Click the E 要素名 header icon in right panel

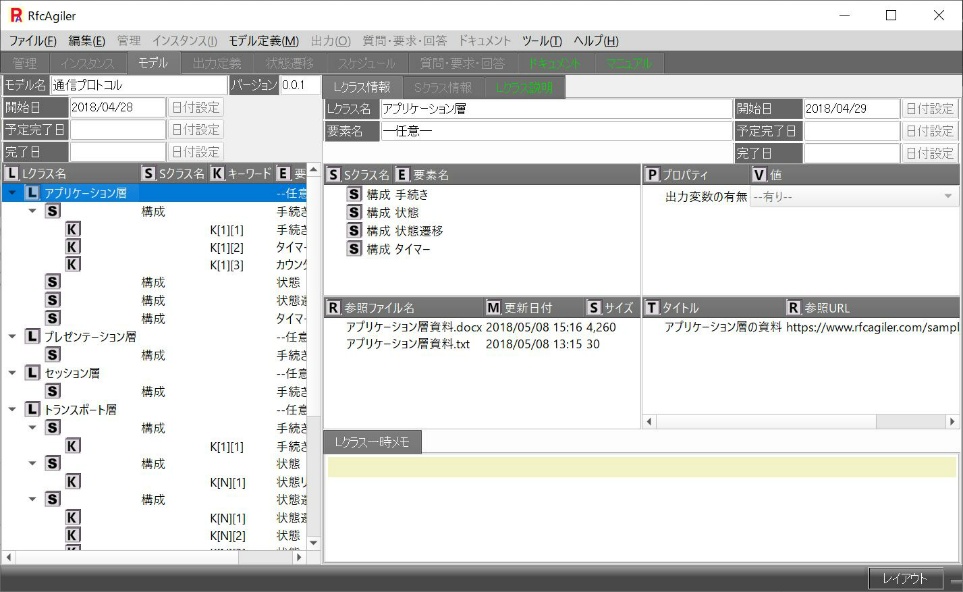click(x=402, y=175)
